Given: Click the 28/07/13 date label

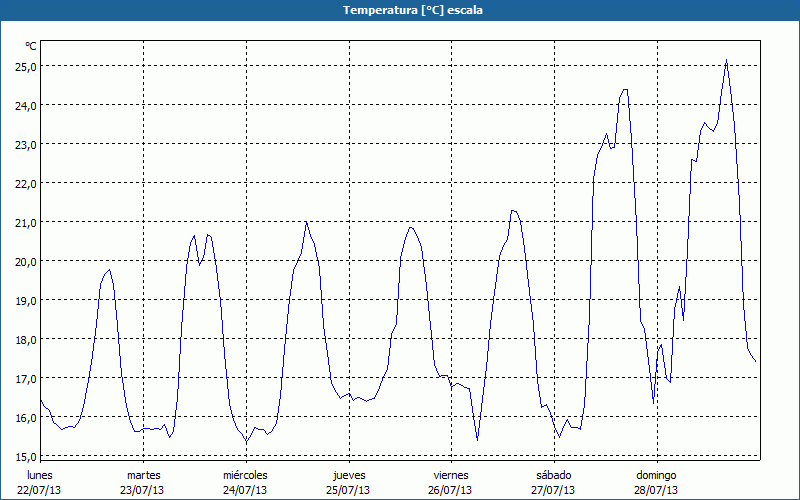Looking at the screenshot, I should (656, 490).
